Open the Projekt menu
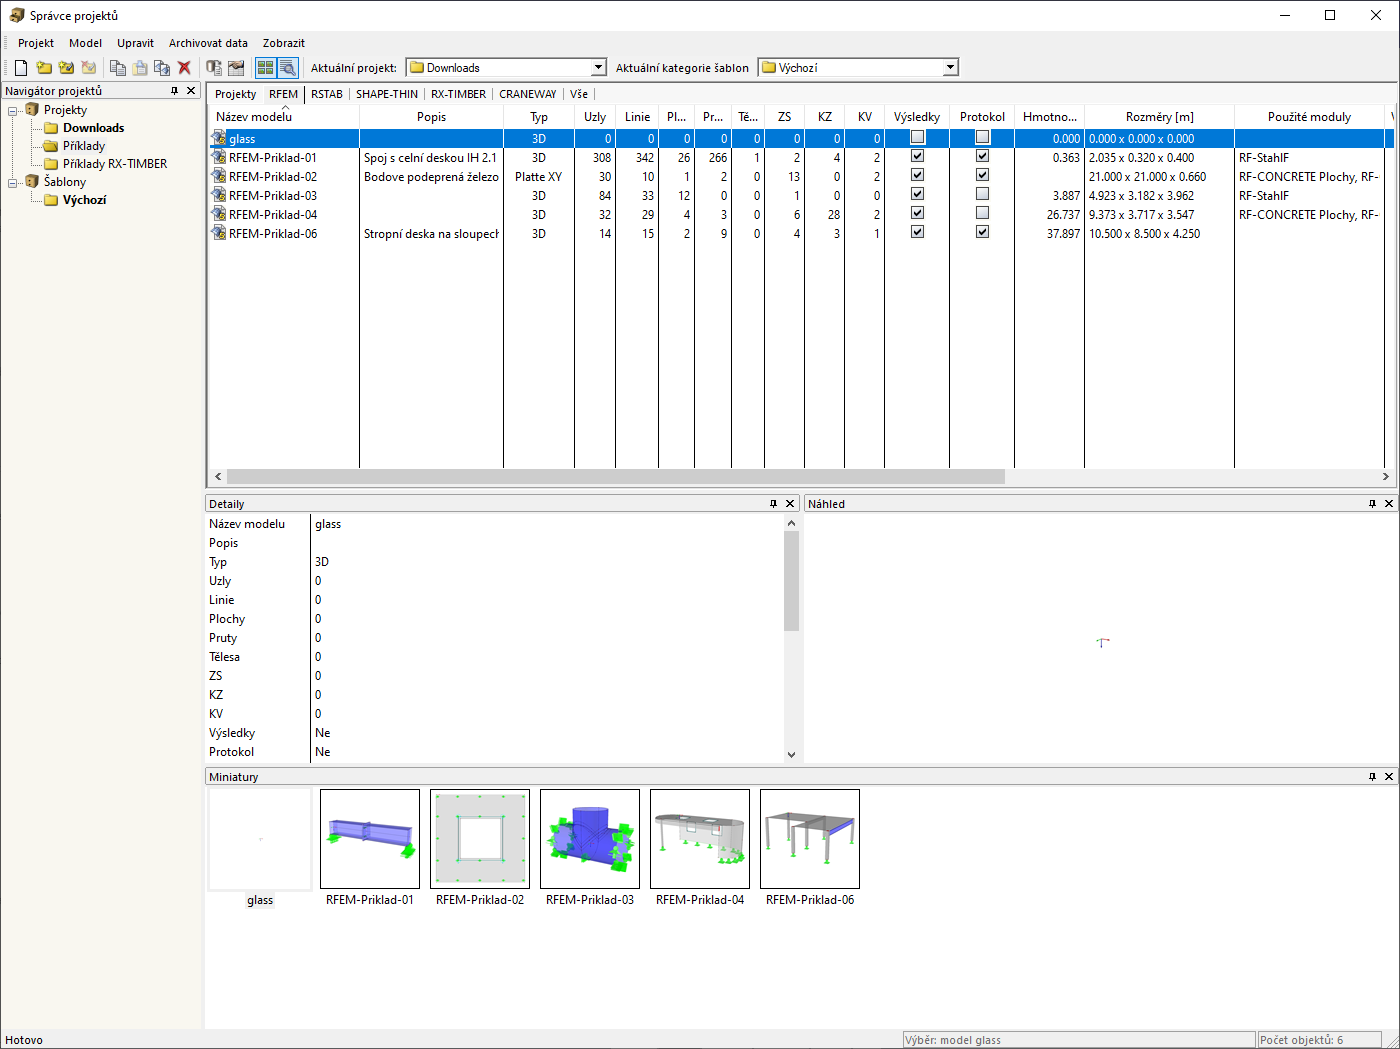Image resolution: width=1400 pixels, height=1049 pixels. click(36, 43)
